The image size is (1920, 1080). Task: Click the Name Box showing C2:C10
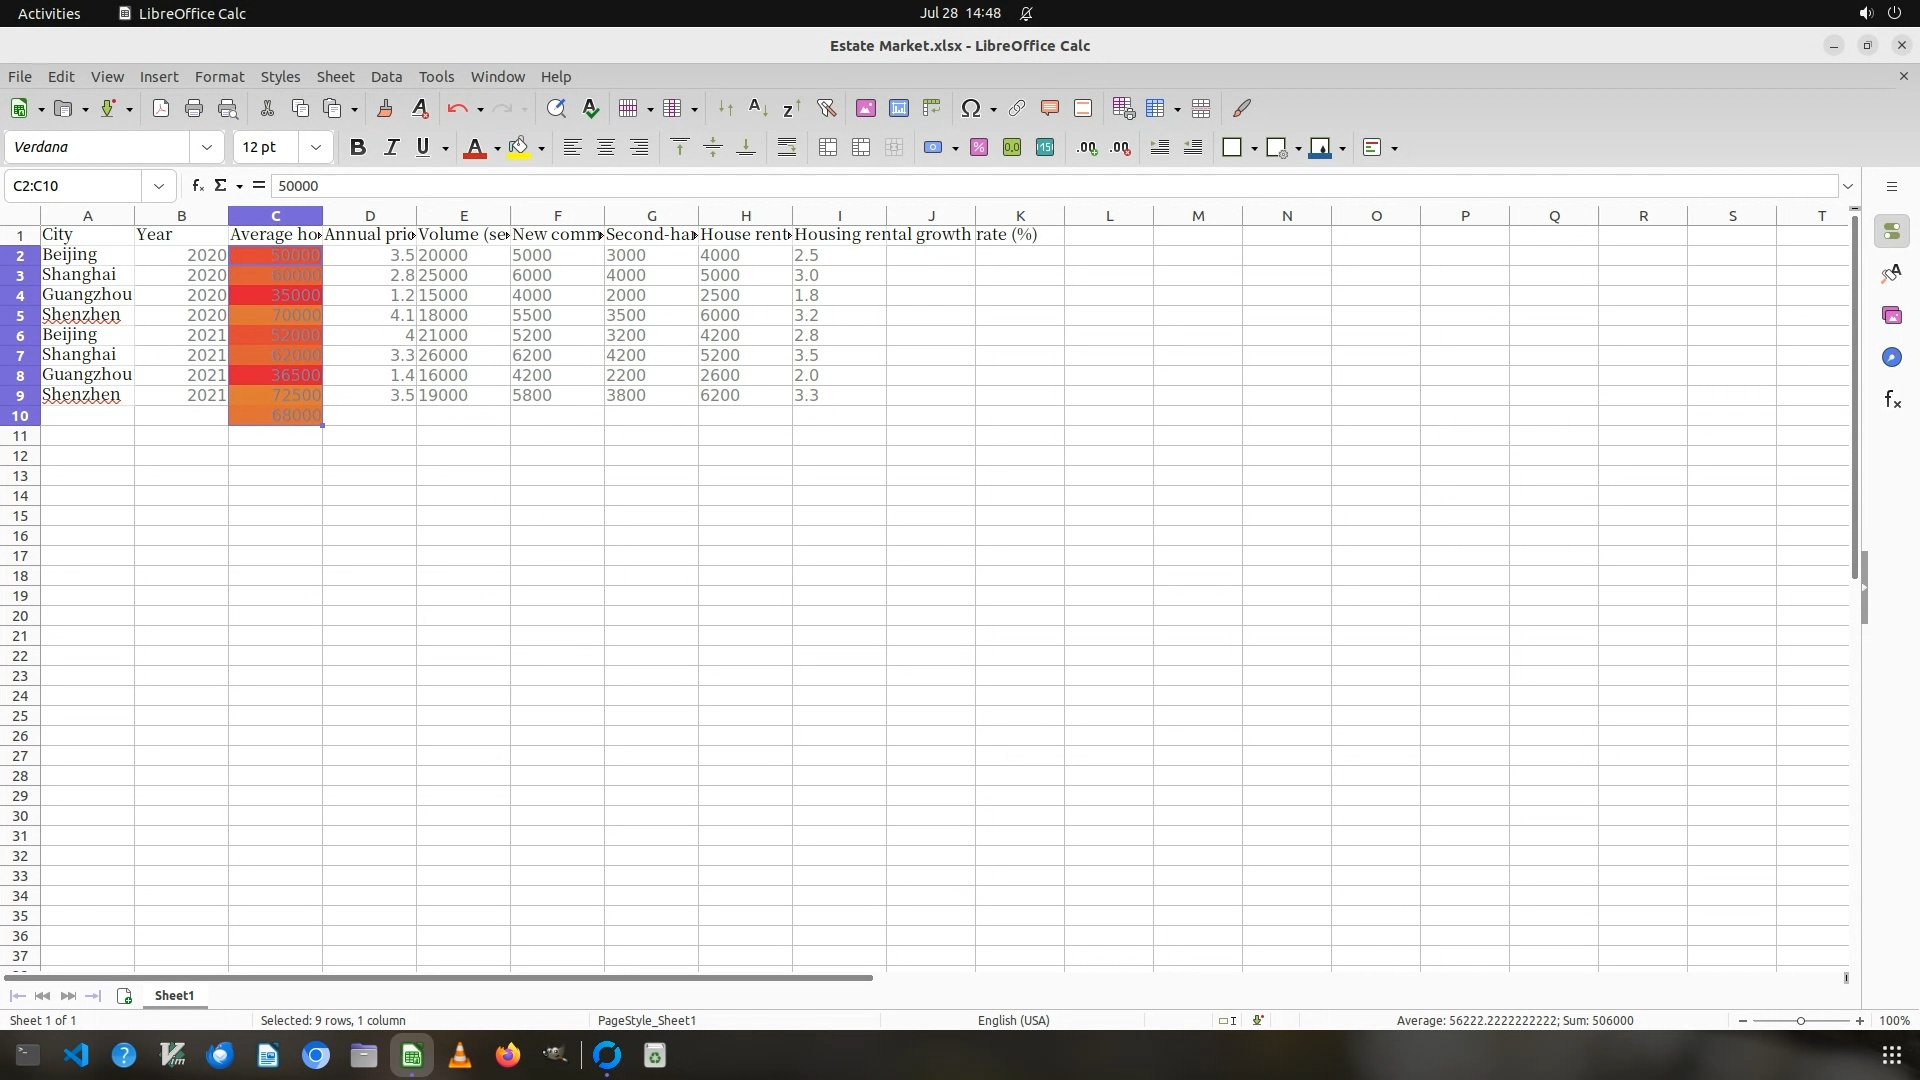point(75,185)
